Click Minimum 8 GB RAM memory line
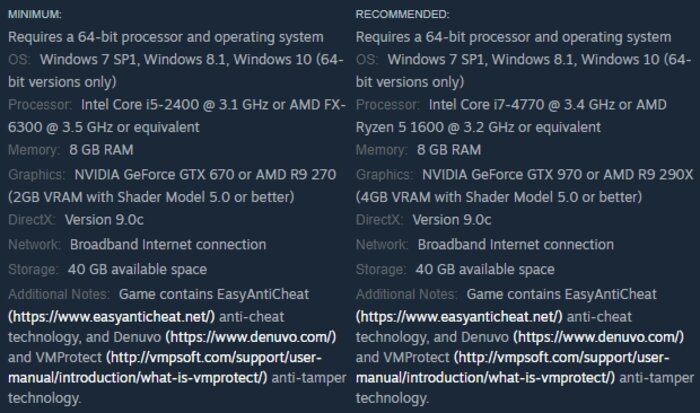Screen dimensions: 700x413 tap(71, 150)
